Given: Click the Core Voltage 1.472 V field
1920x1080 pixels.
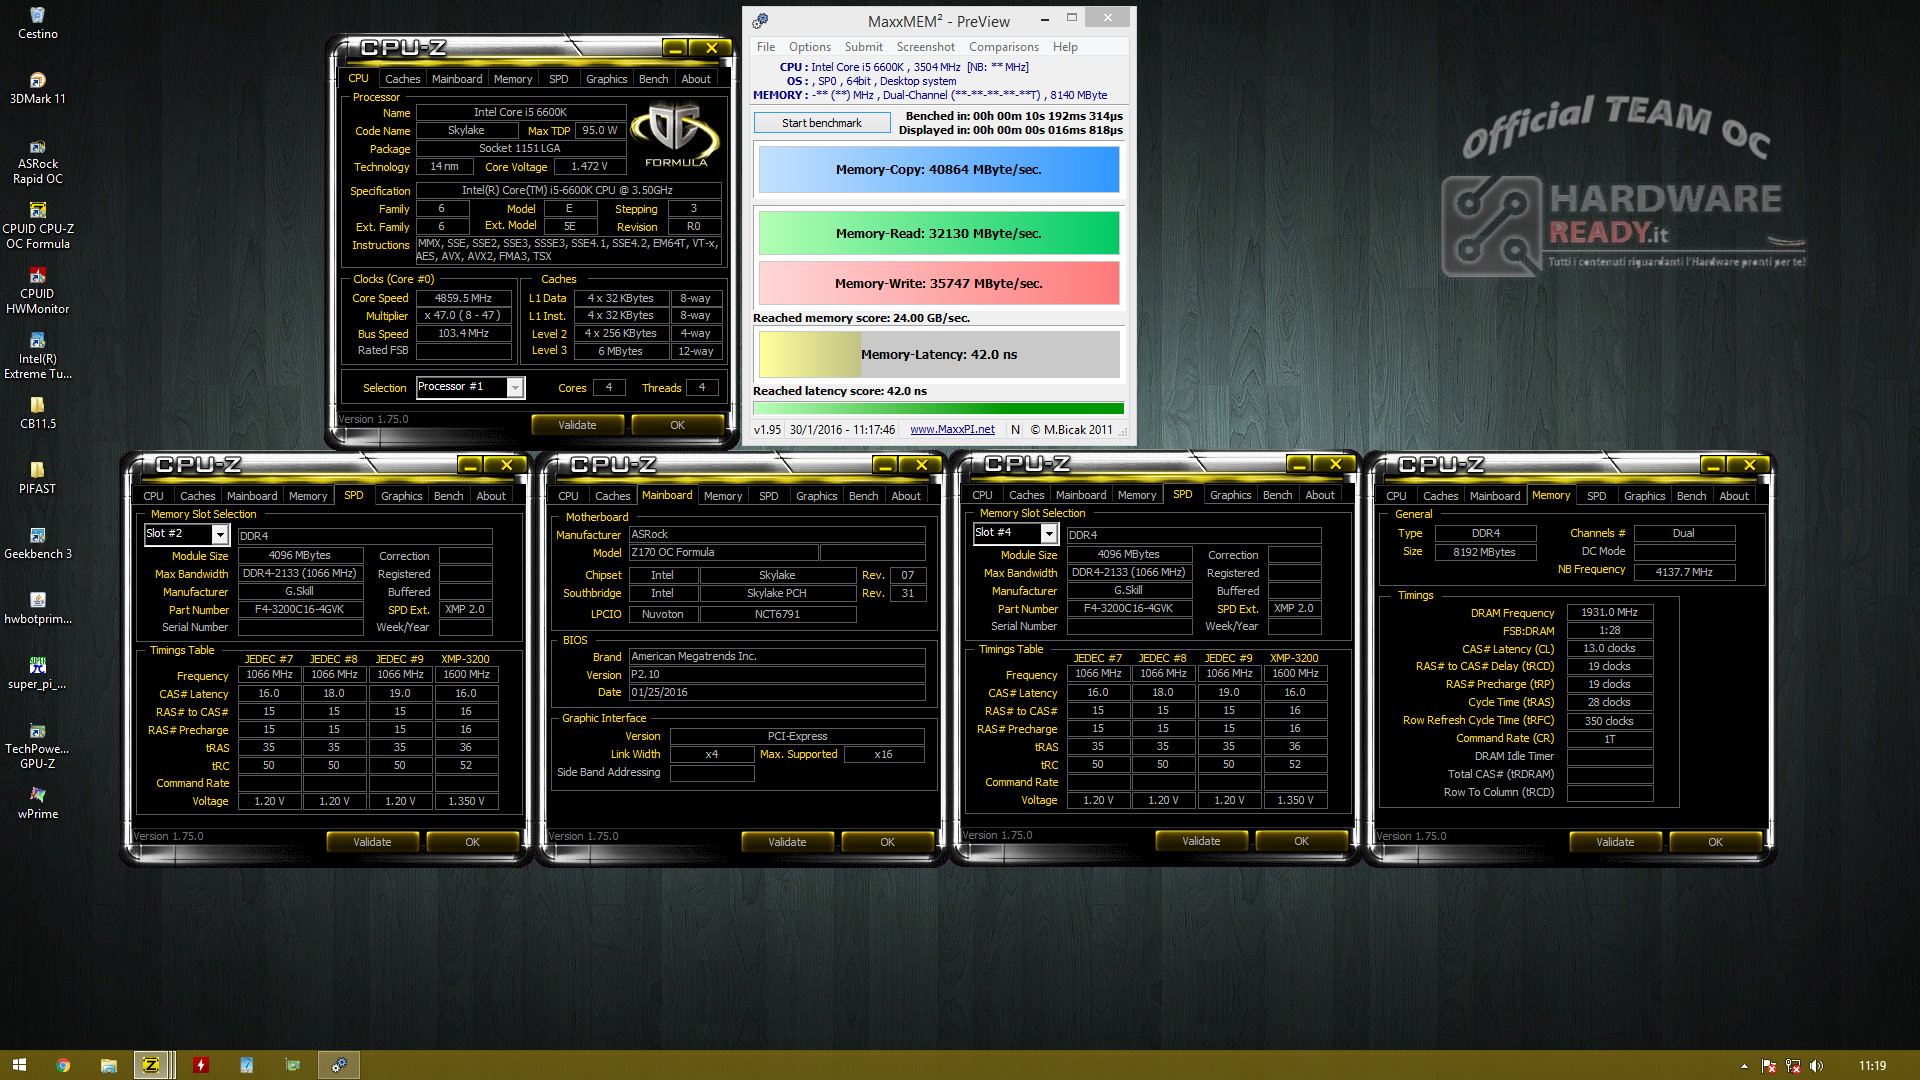Looking at the screenshot, I should pos(589,167).
